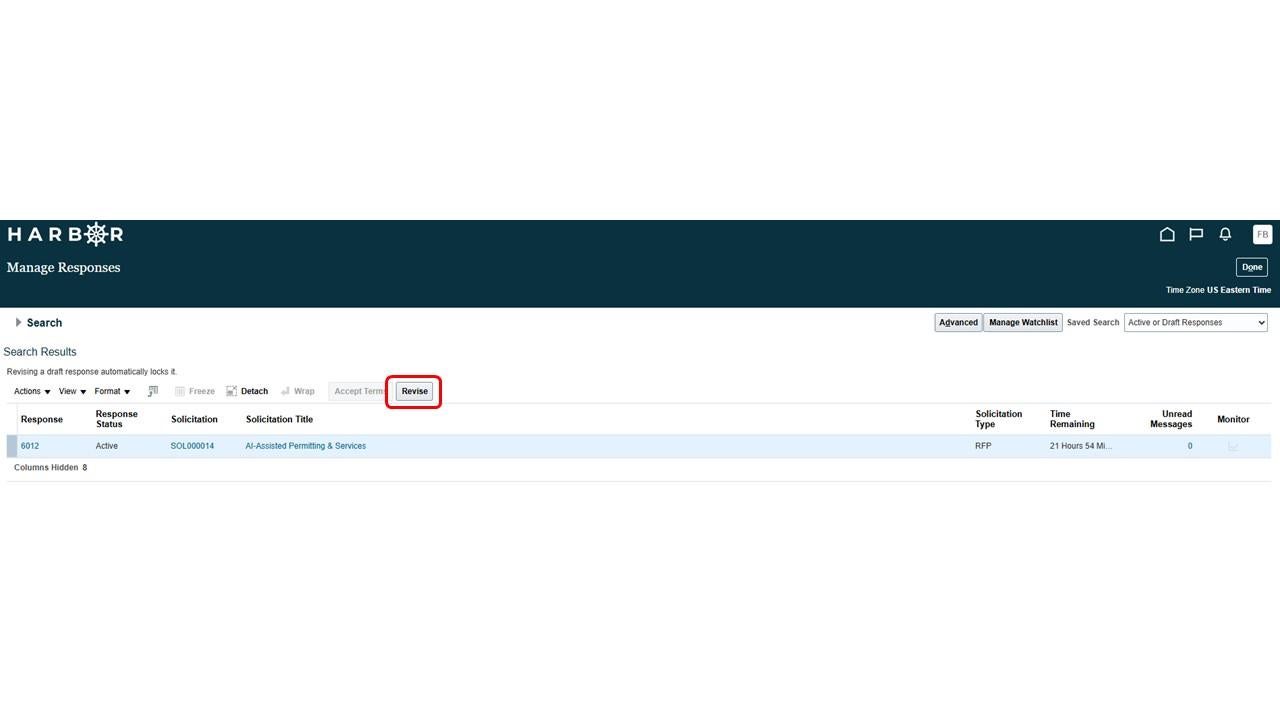The image size is (1280, 720).
Task: Click the Monitor chart icon for 6012
Action: (x=1233, y=446)
